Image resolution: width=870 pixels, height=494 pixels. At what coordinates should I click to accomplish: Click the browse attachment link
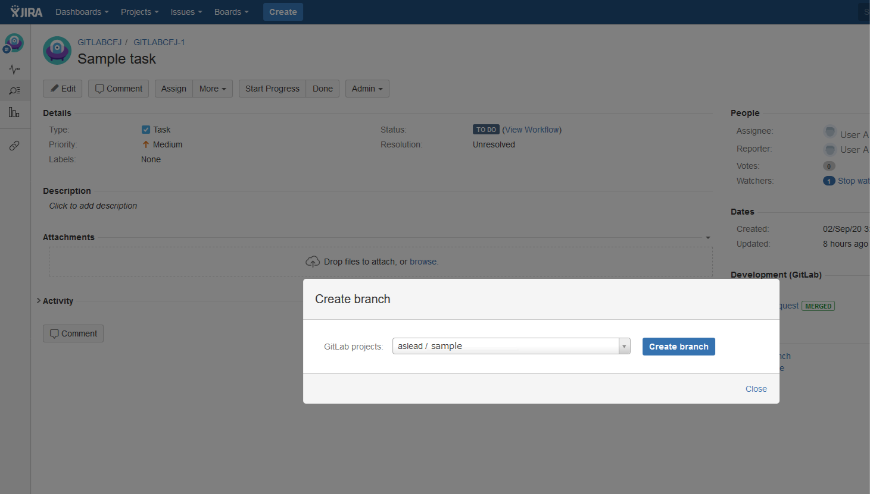click(x=423, y=261)
